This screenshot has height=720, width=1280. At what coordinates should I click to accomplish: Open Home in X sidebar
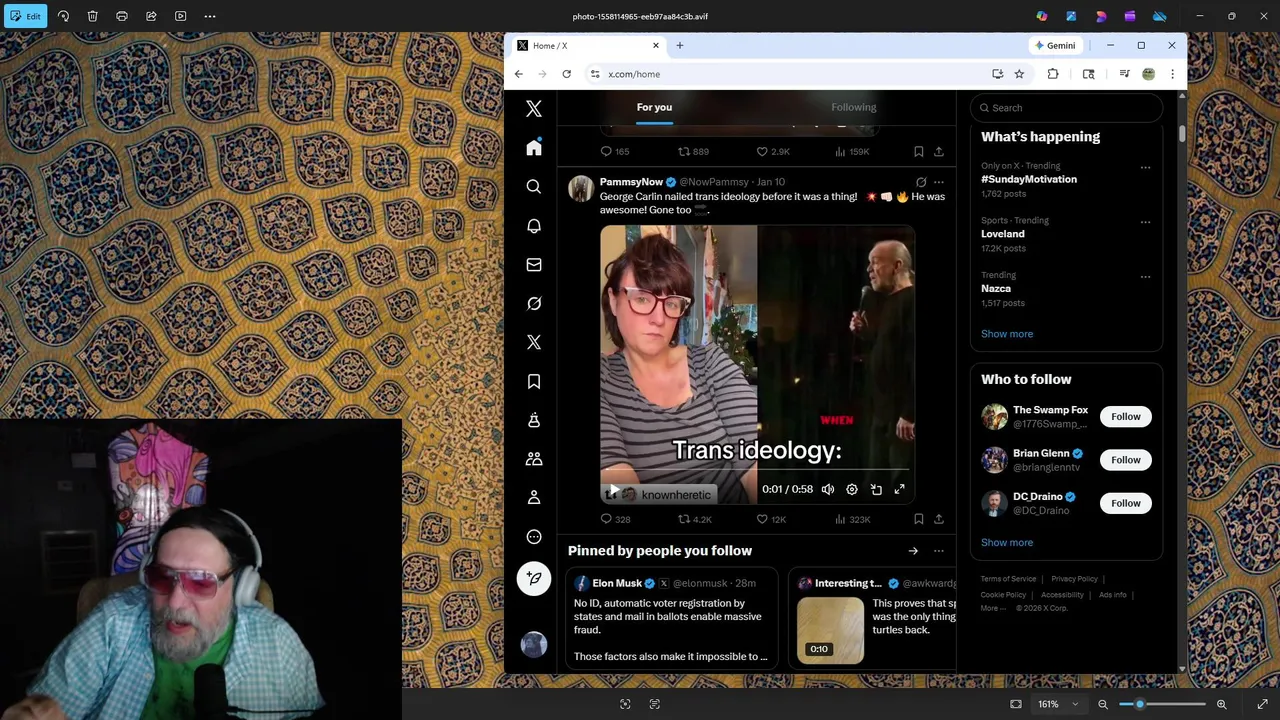click(534, 148)
